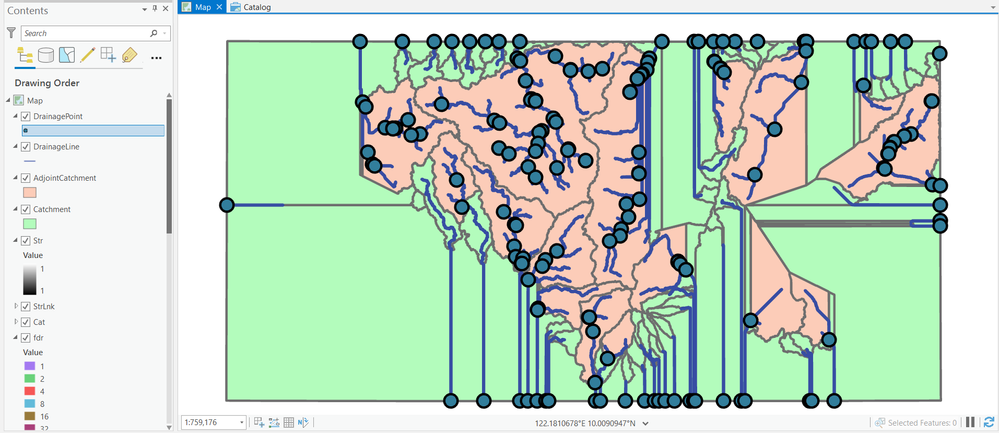
Task: Select the AdjointCatchment layer name
Action: point(64,178)
